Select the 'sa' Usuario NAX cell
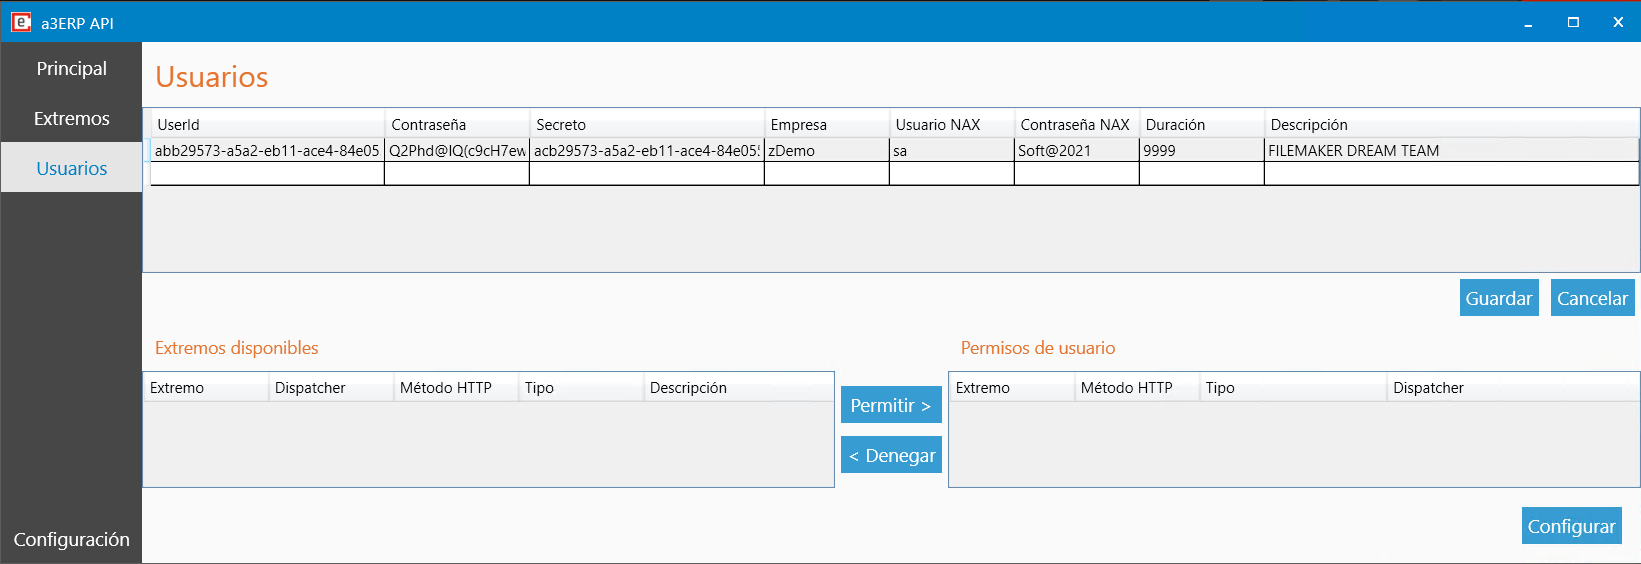The width and height of the screenshot is (1641, 564). 952,150
